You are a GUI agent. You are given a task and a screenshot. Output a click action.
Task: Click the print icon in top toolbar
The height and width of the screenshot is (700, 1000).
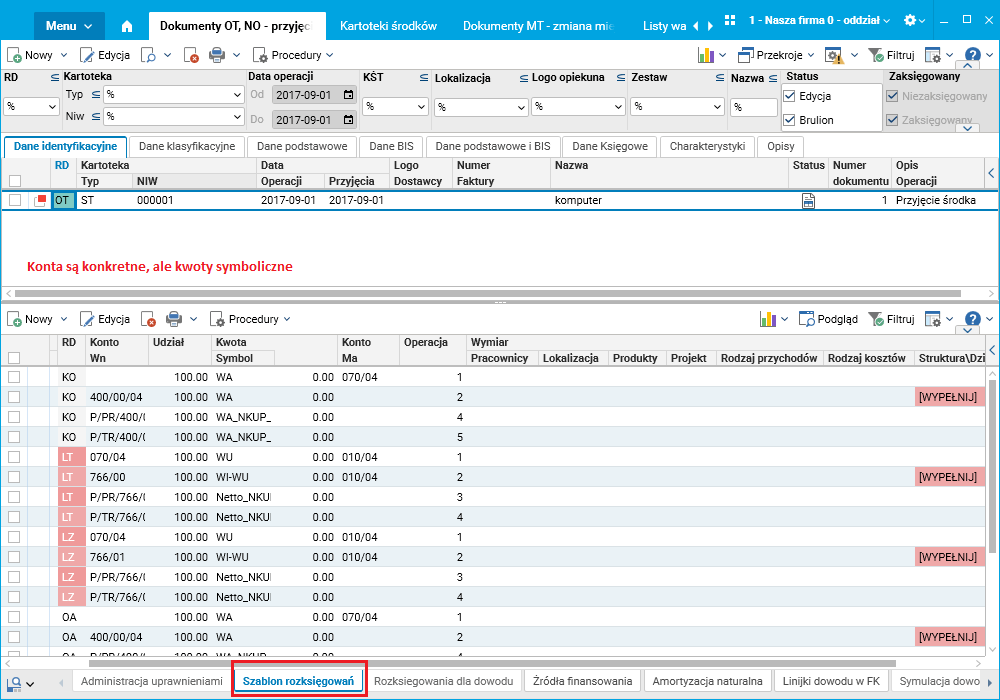tap(217, 55)
